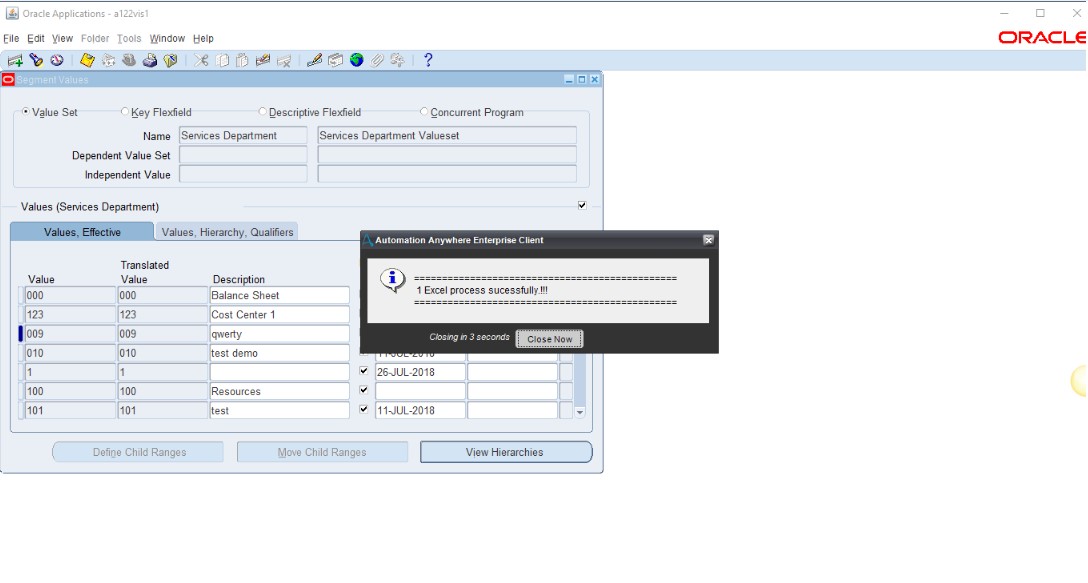Click the Print toolbar icon
Viewport: 1088px width, 583px height.
point(149,60)
